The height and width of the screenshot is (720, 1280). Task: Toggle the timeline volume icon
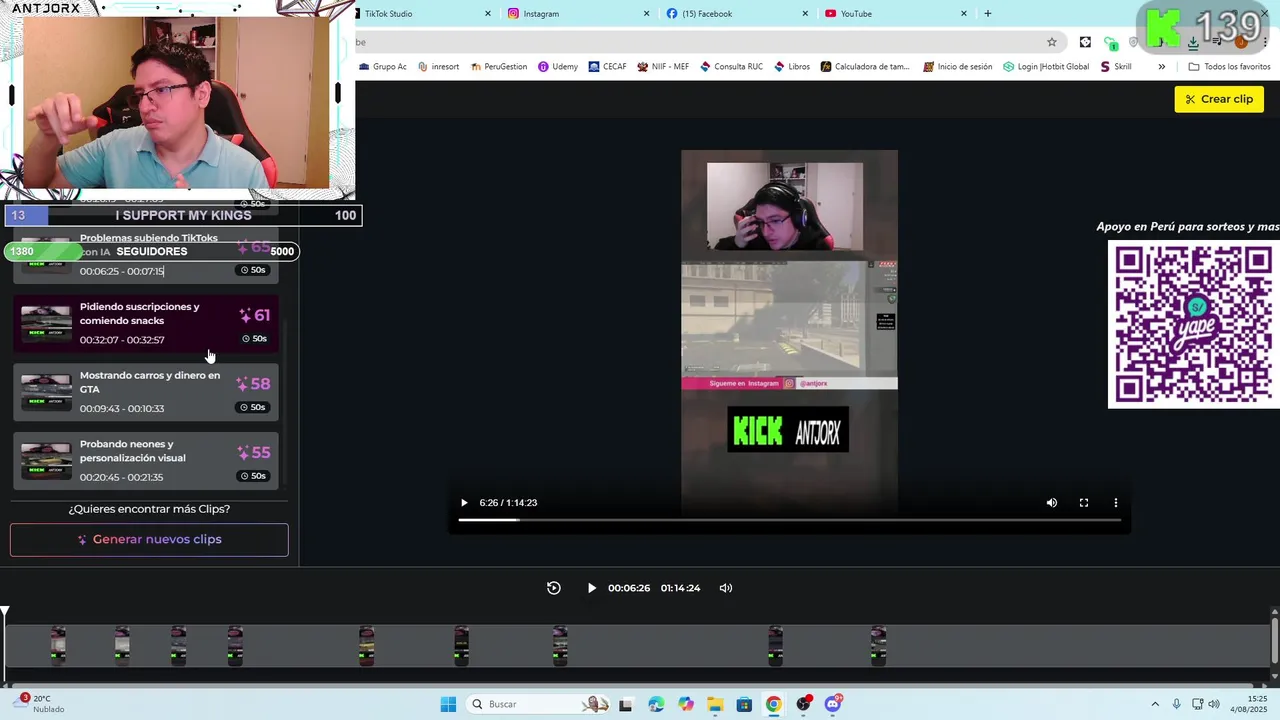point(726,588)
